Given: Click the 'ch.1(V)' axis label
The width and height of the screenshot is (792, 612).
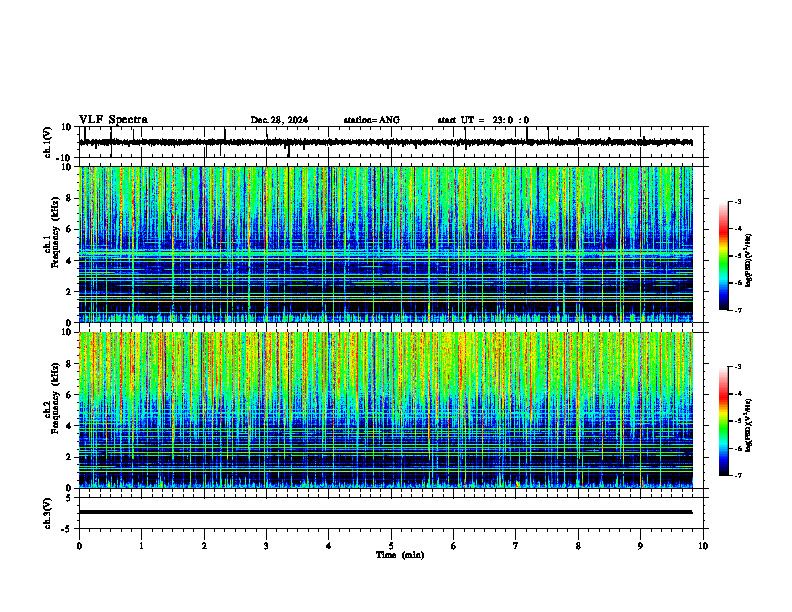Looking at the screenshot, I should [x=48, y=143].
